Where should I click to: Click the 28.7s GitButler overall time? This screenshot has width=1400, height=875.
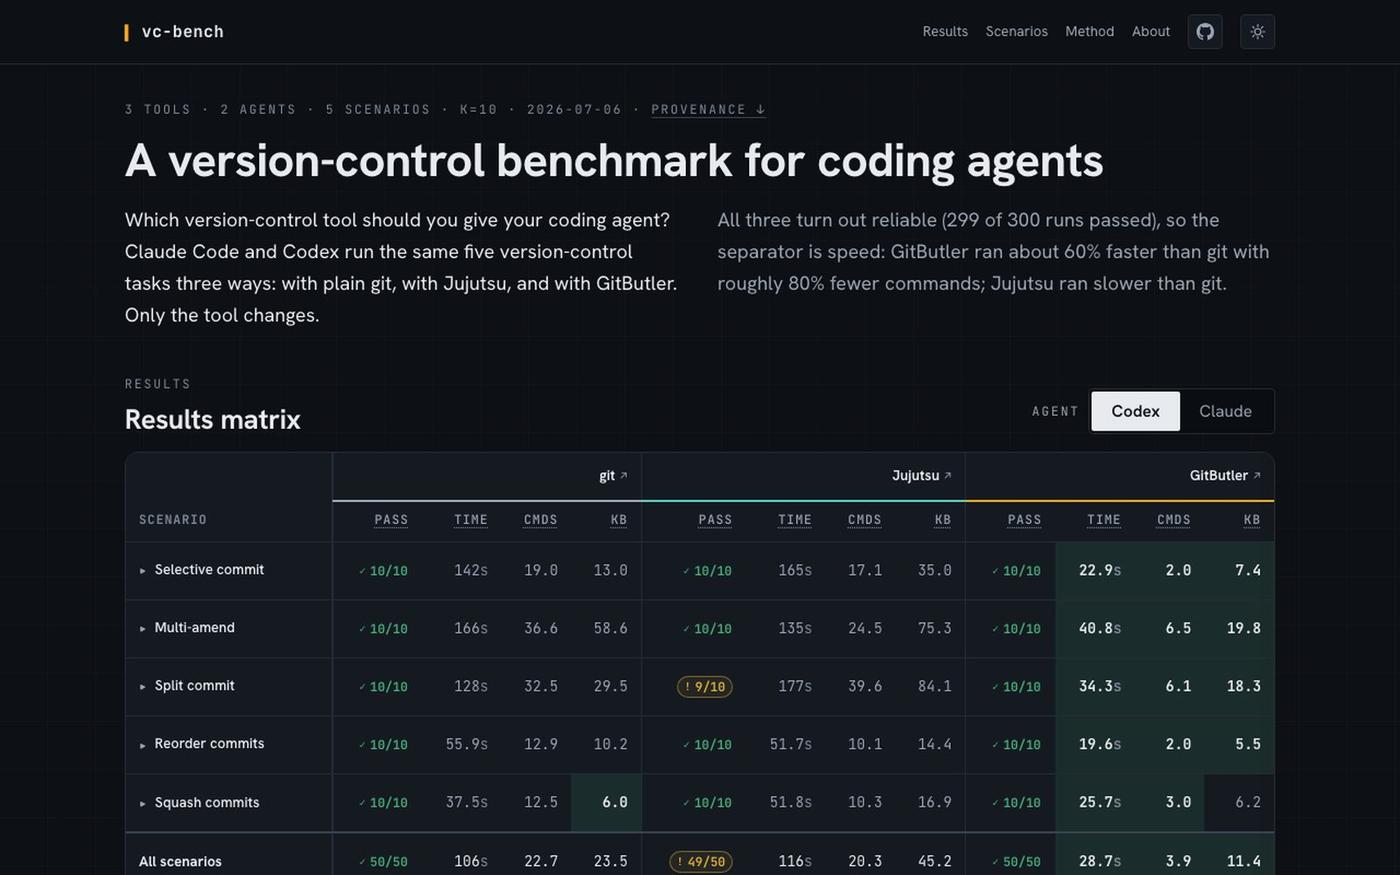pos(1100,862)
